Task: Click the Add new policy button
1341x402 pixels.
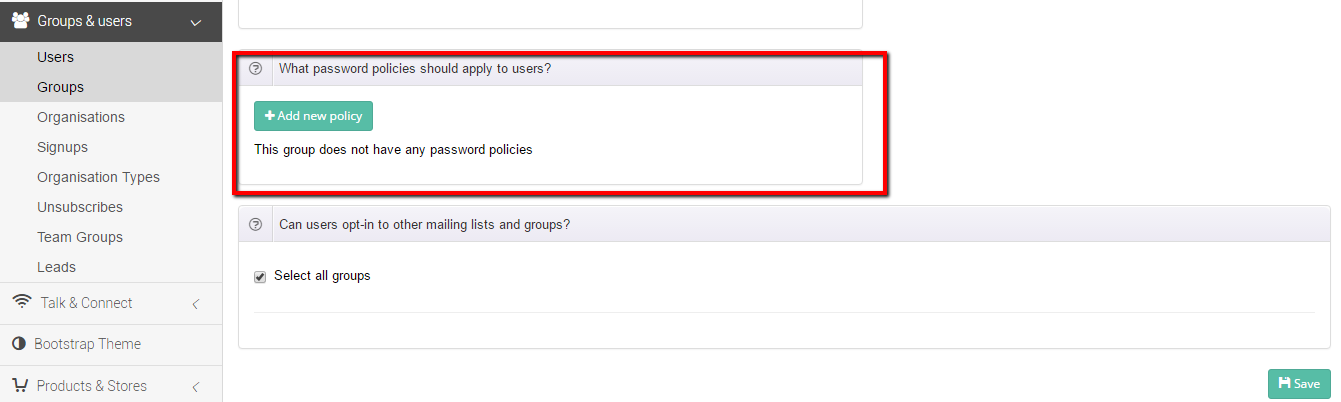Action: (313, 116)
